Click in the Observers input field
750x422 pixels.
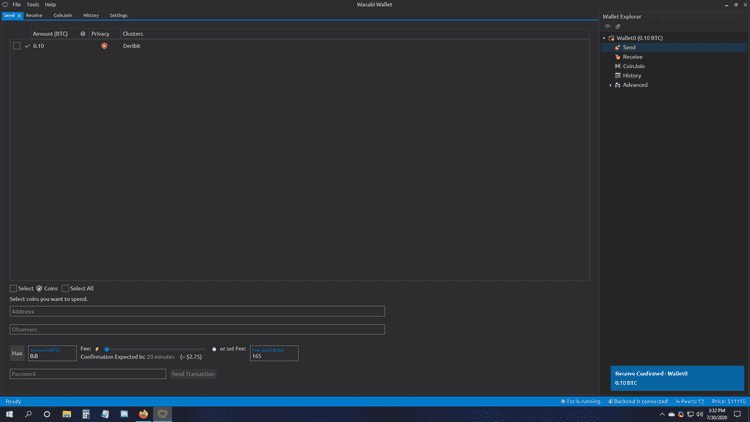[197, 329]
